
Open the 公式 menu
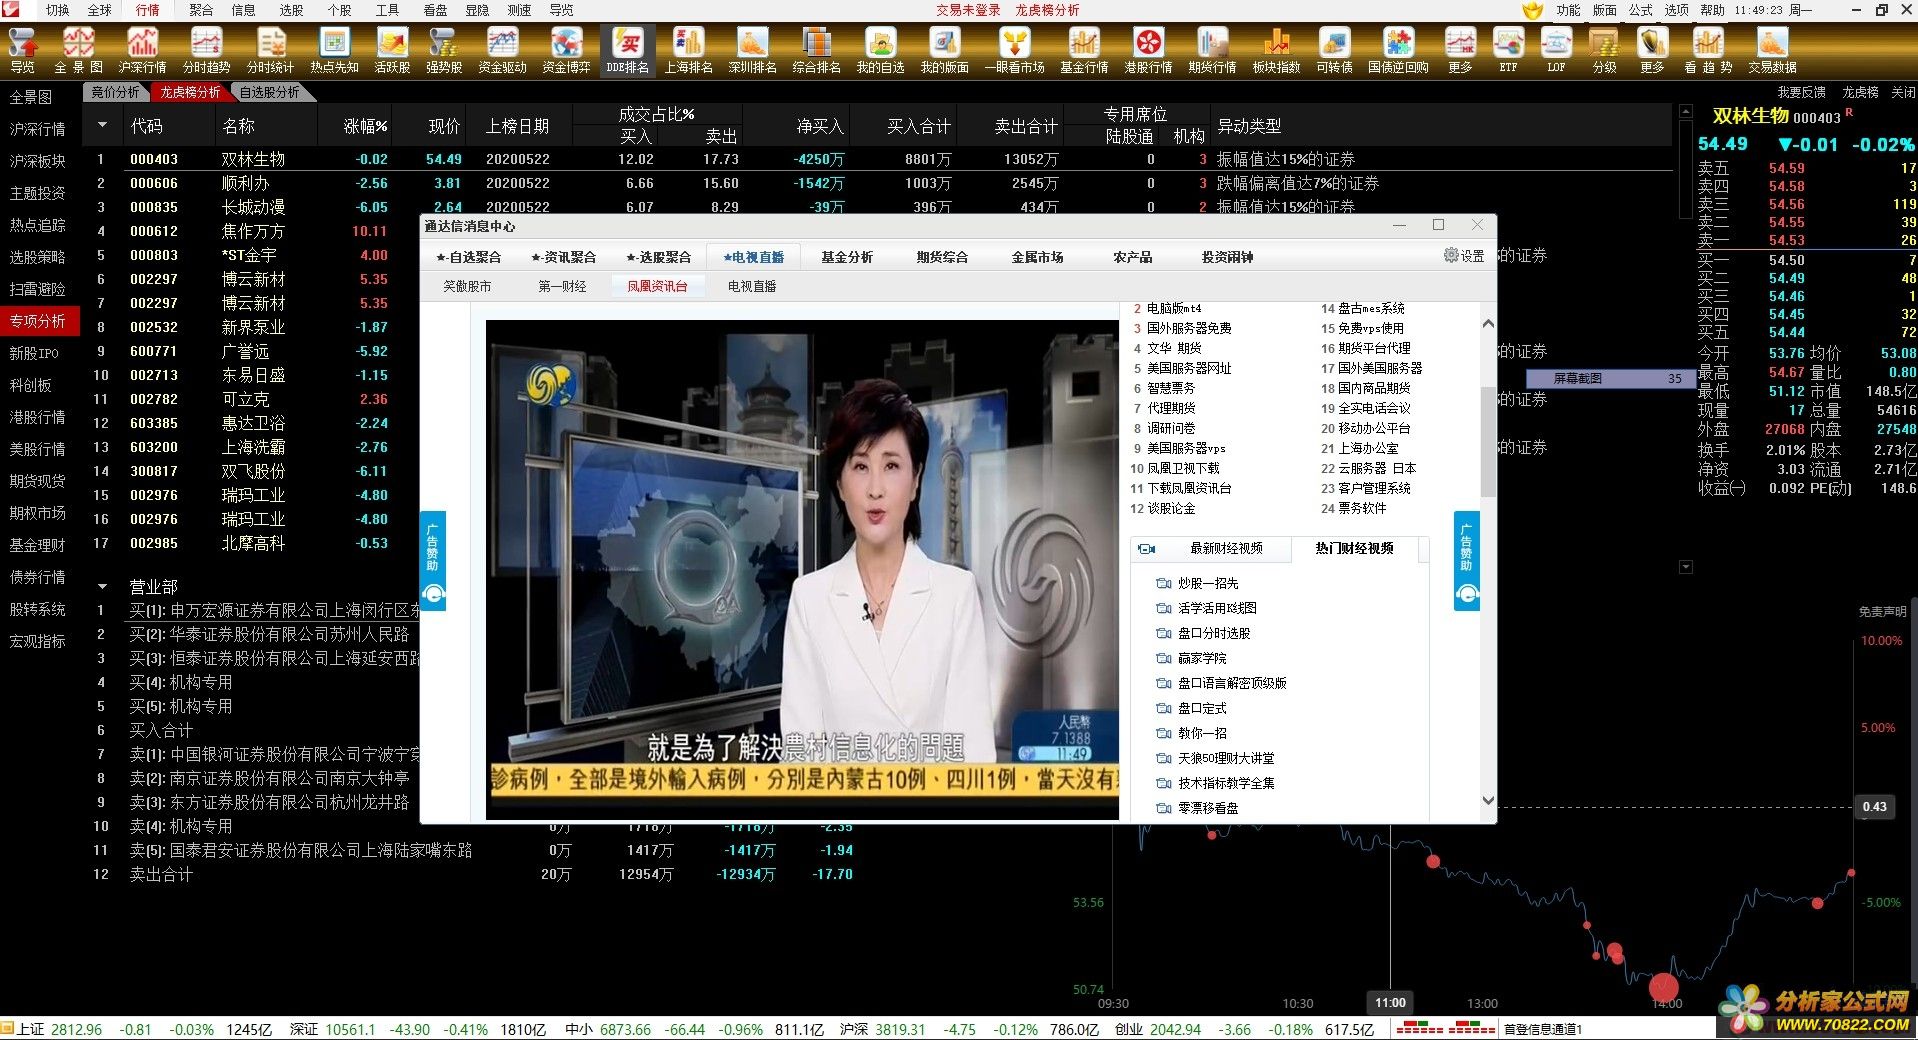[1640, 10]
